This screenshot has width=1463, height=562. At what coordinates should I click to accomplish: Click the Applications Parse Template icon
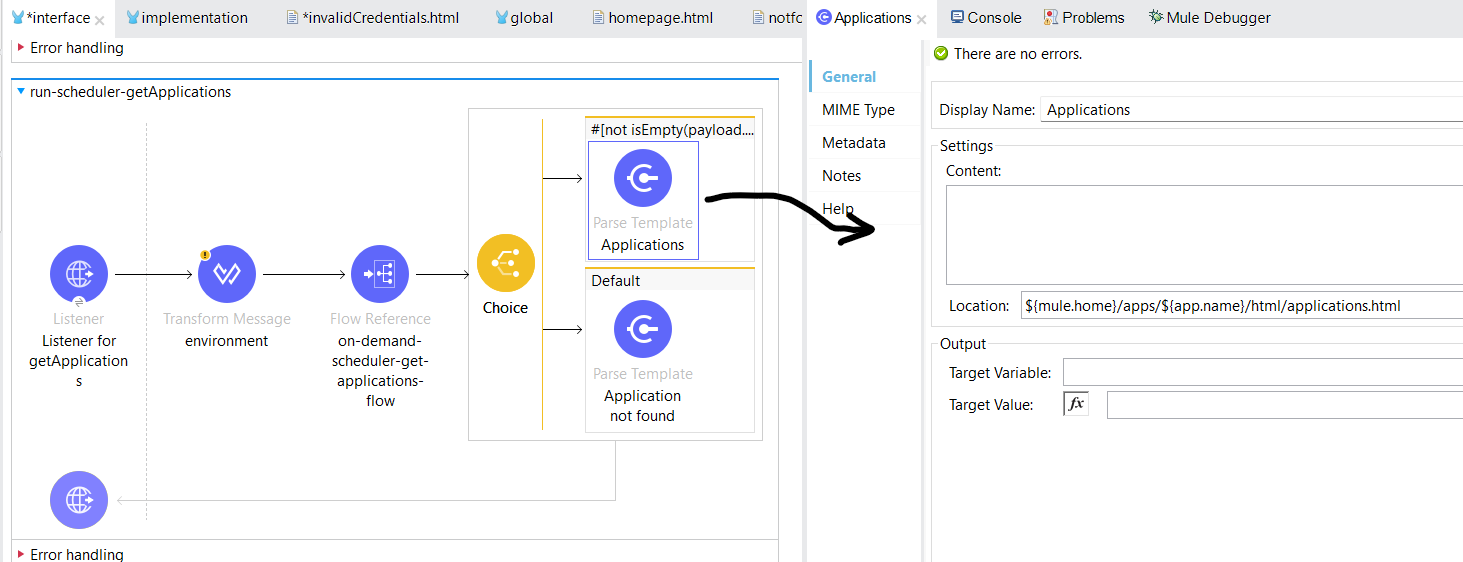click(642, 178)
